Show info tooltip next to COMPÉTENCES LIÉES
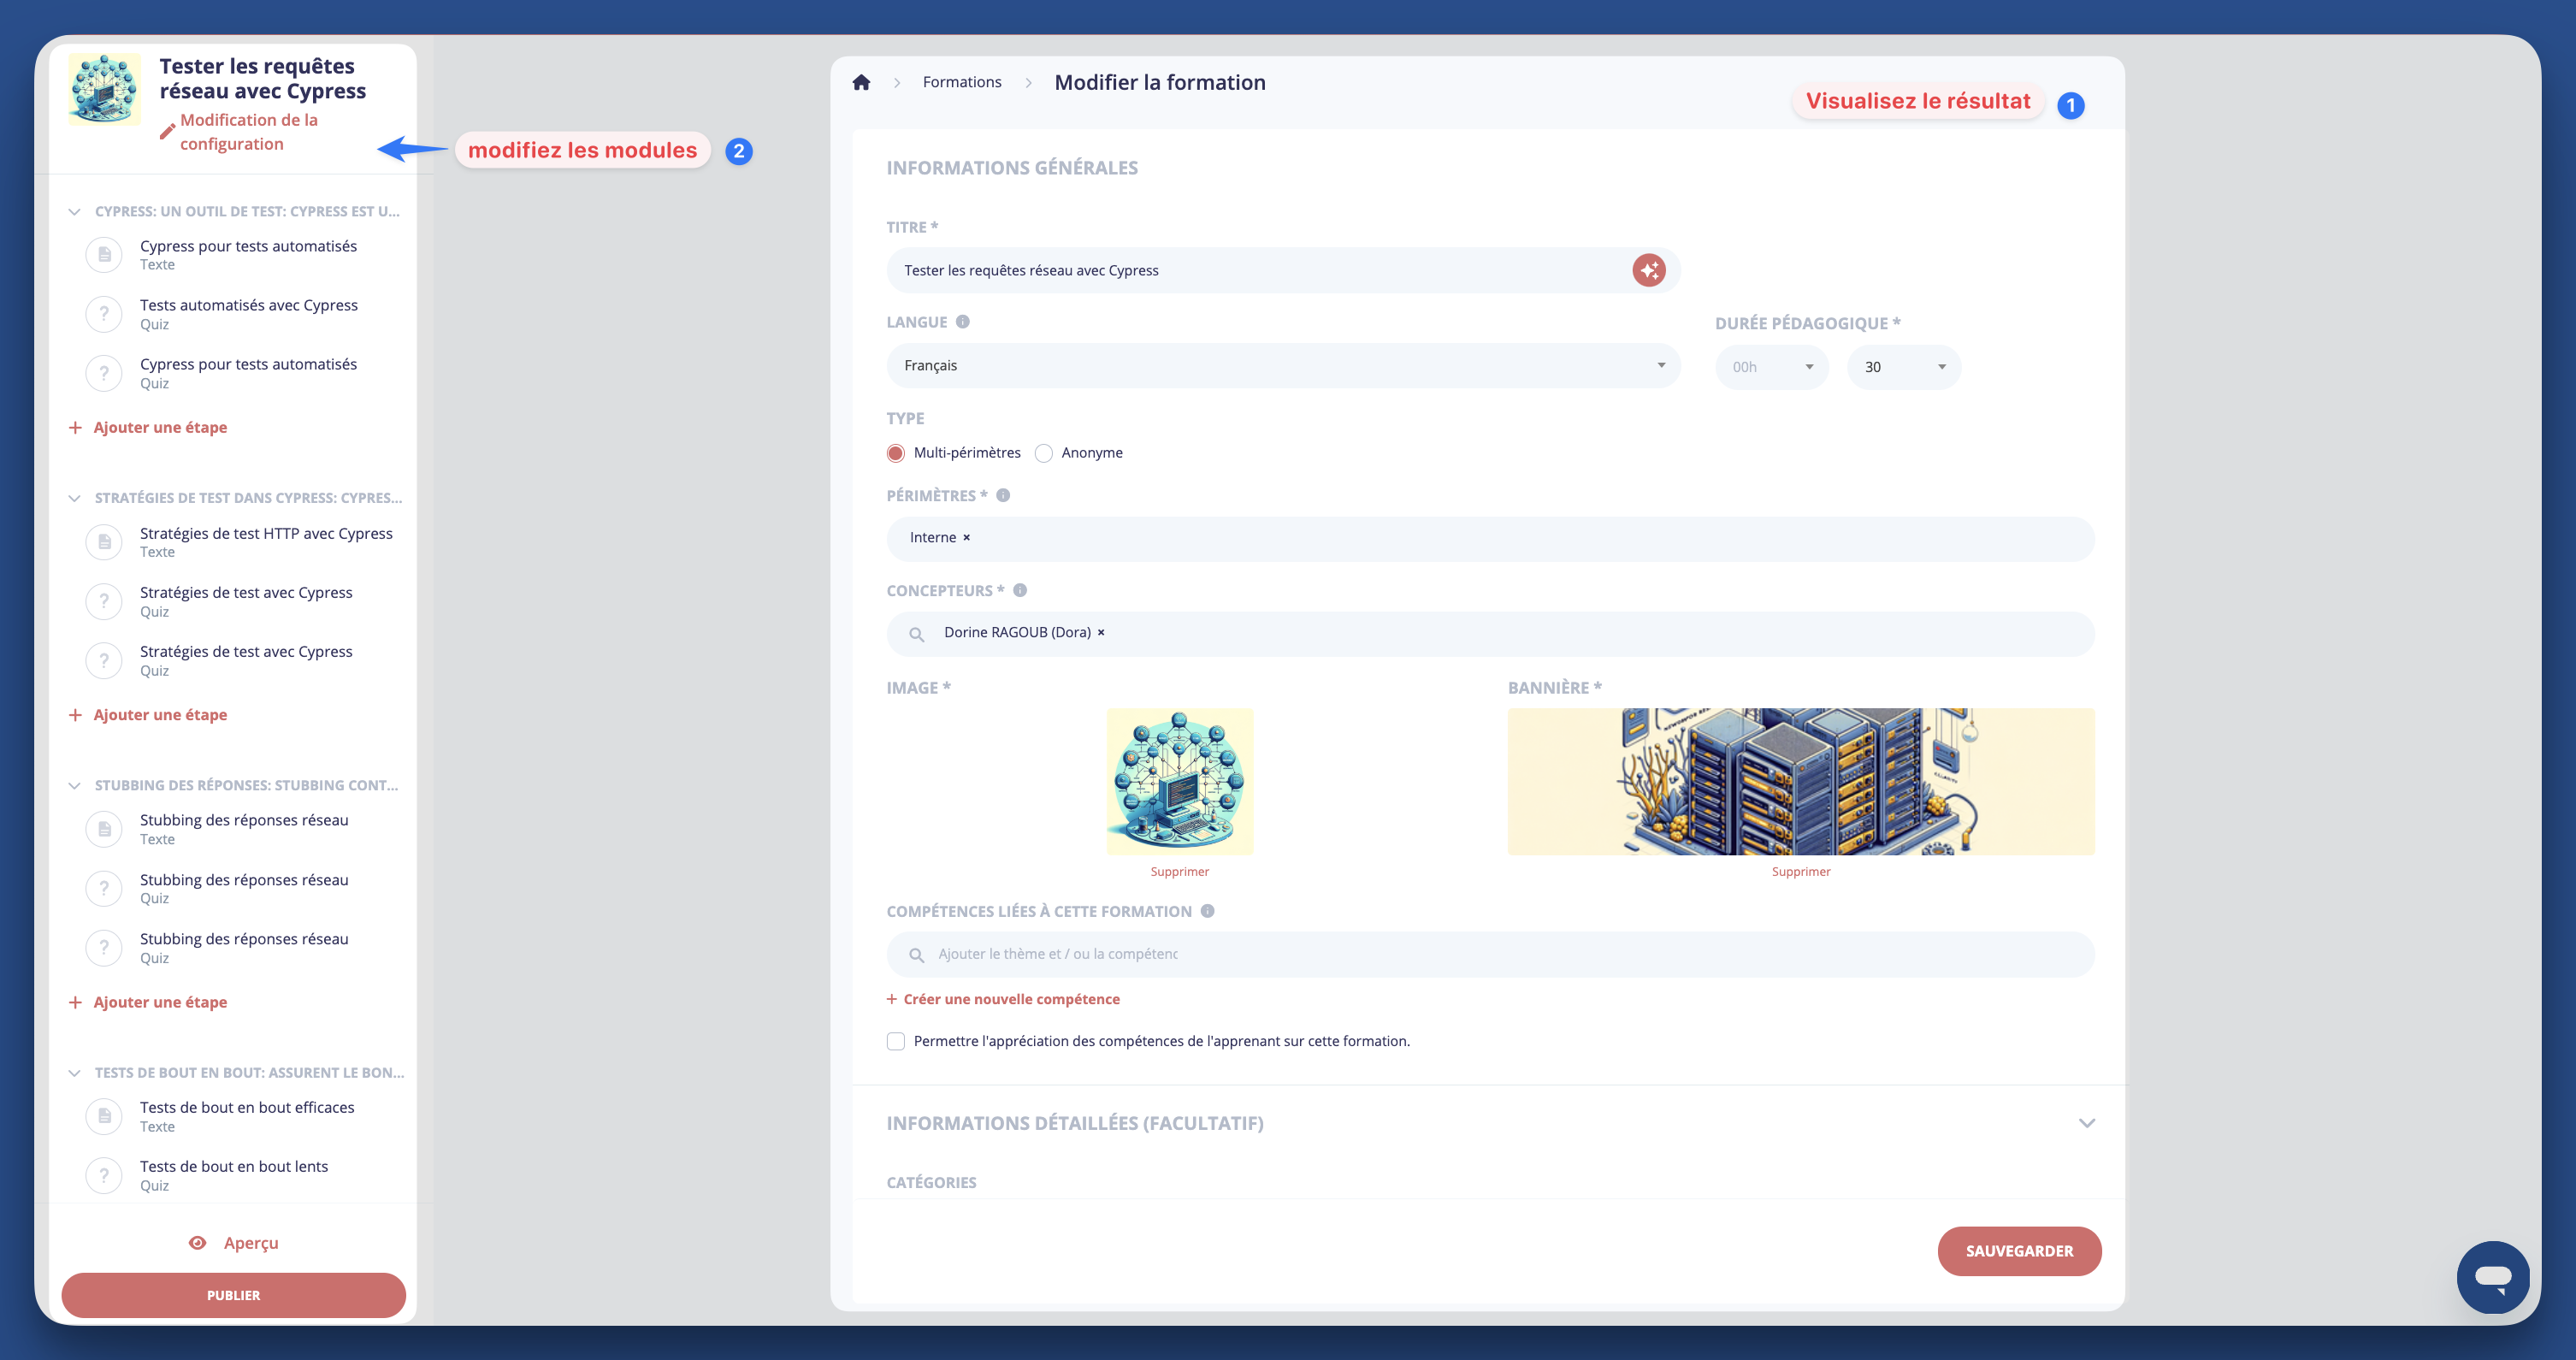 (x=1207, y=911)
